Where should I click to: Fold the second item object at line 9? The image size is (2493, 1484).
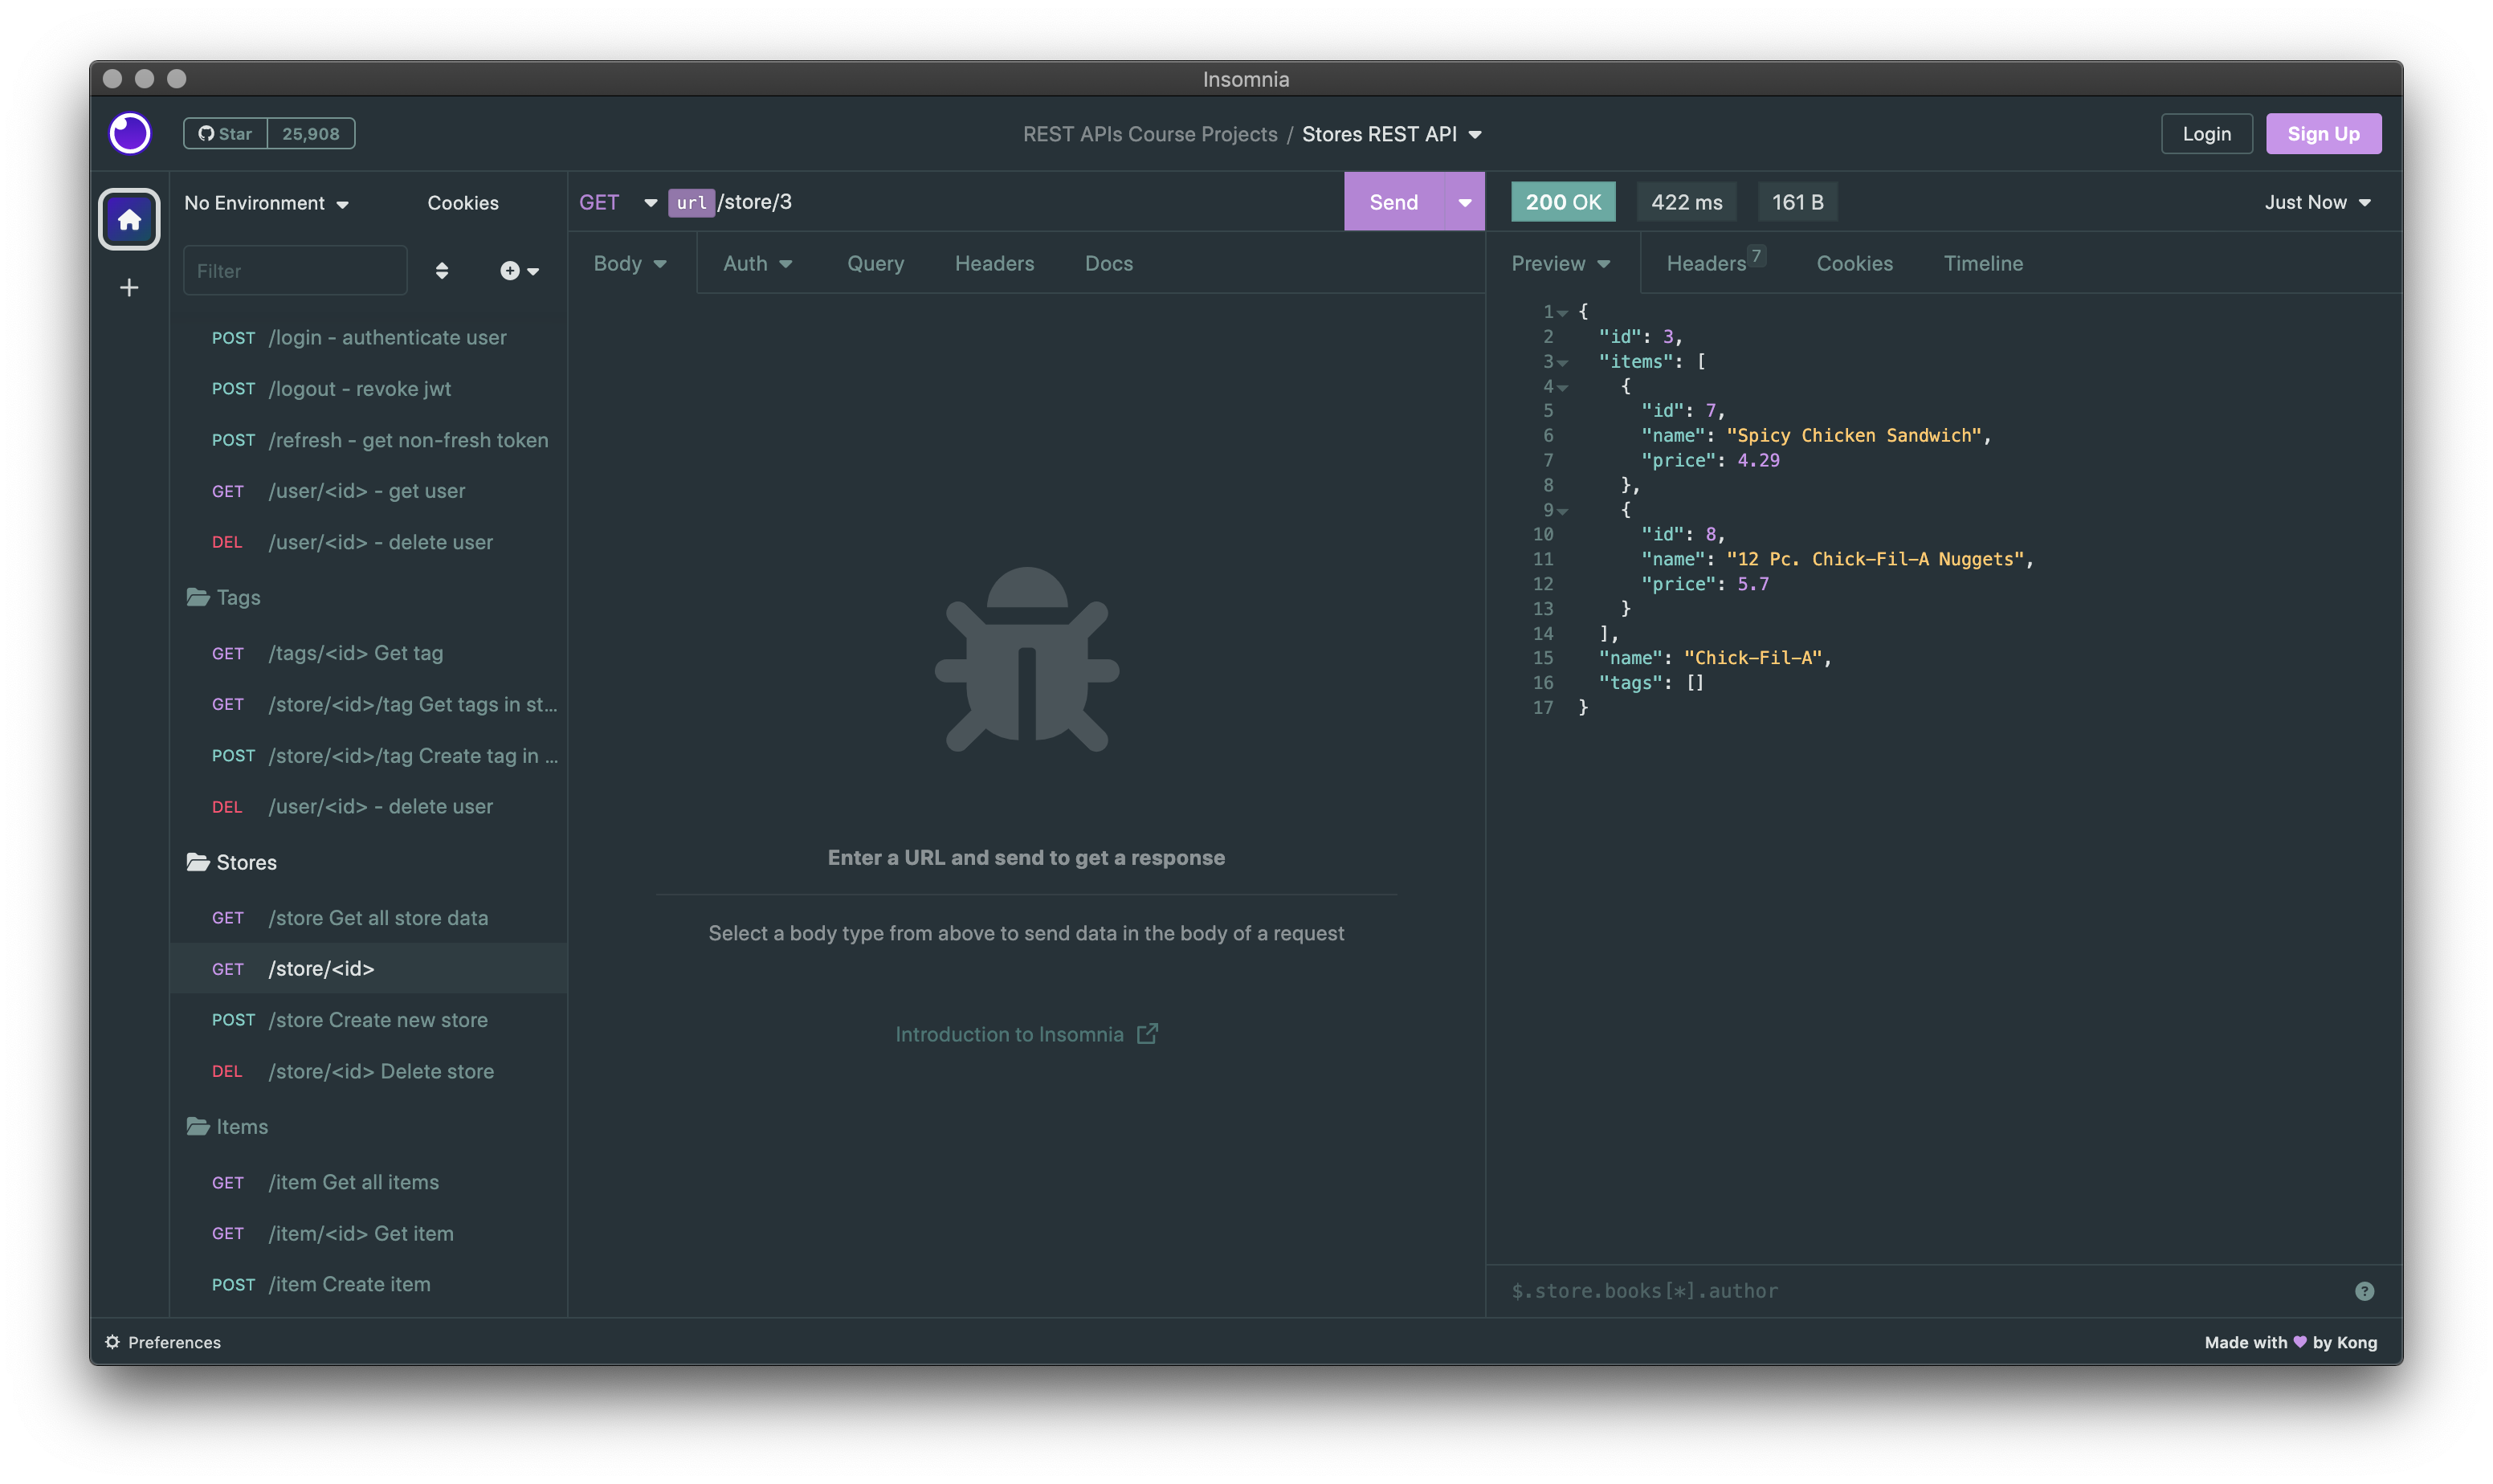1562,511
